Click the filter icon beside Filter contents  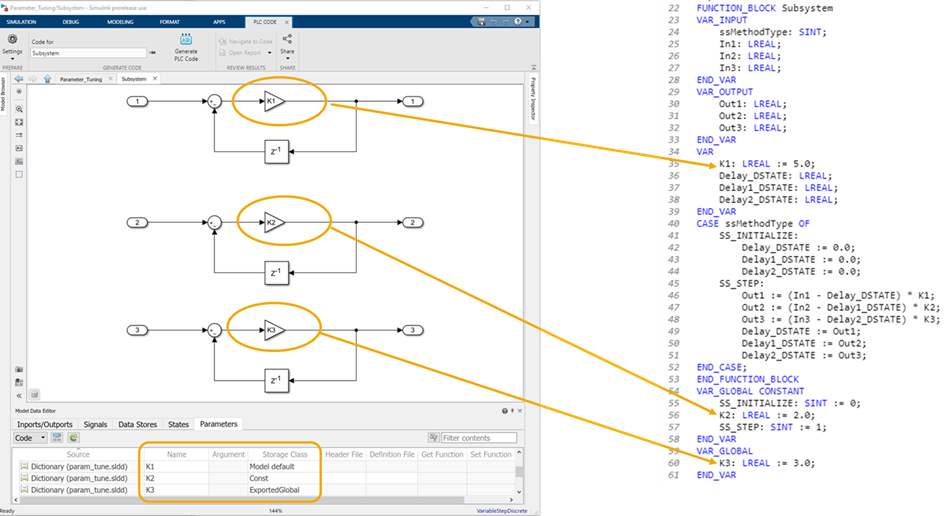[433, 438]
